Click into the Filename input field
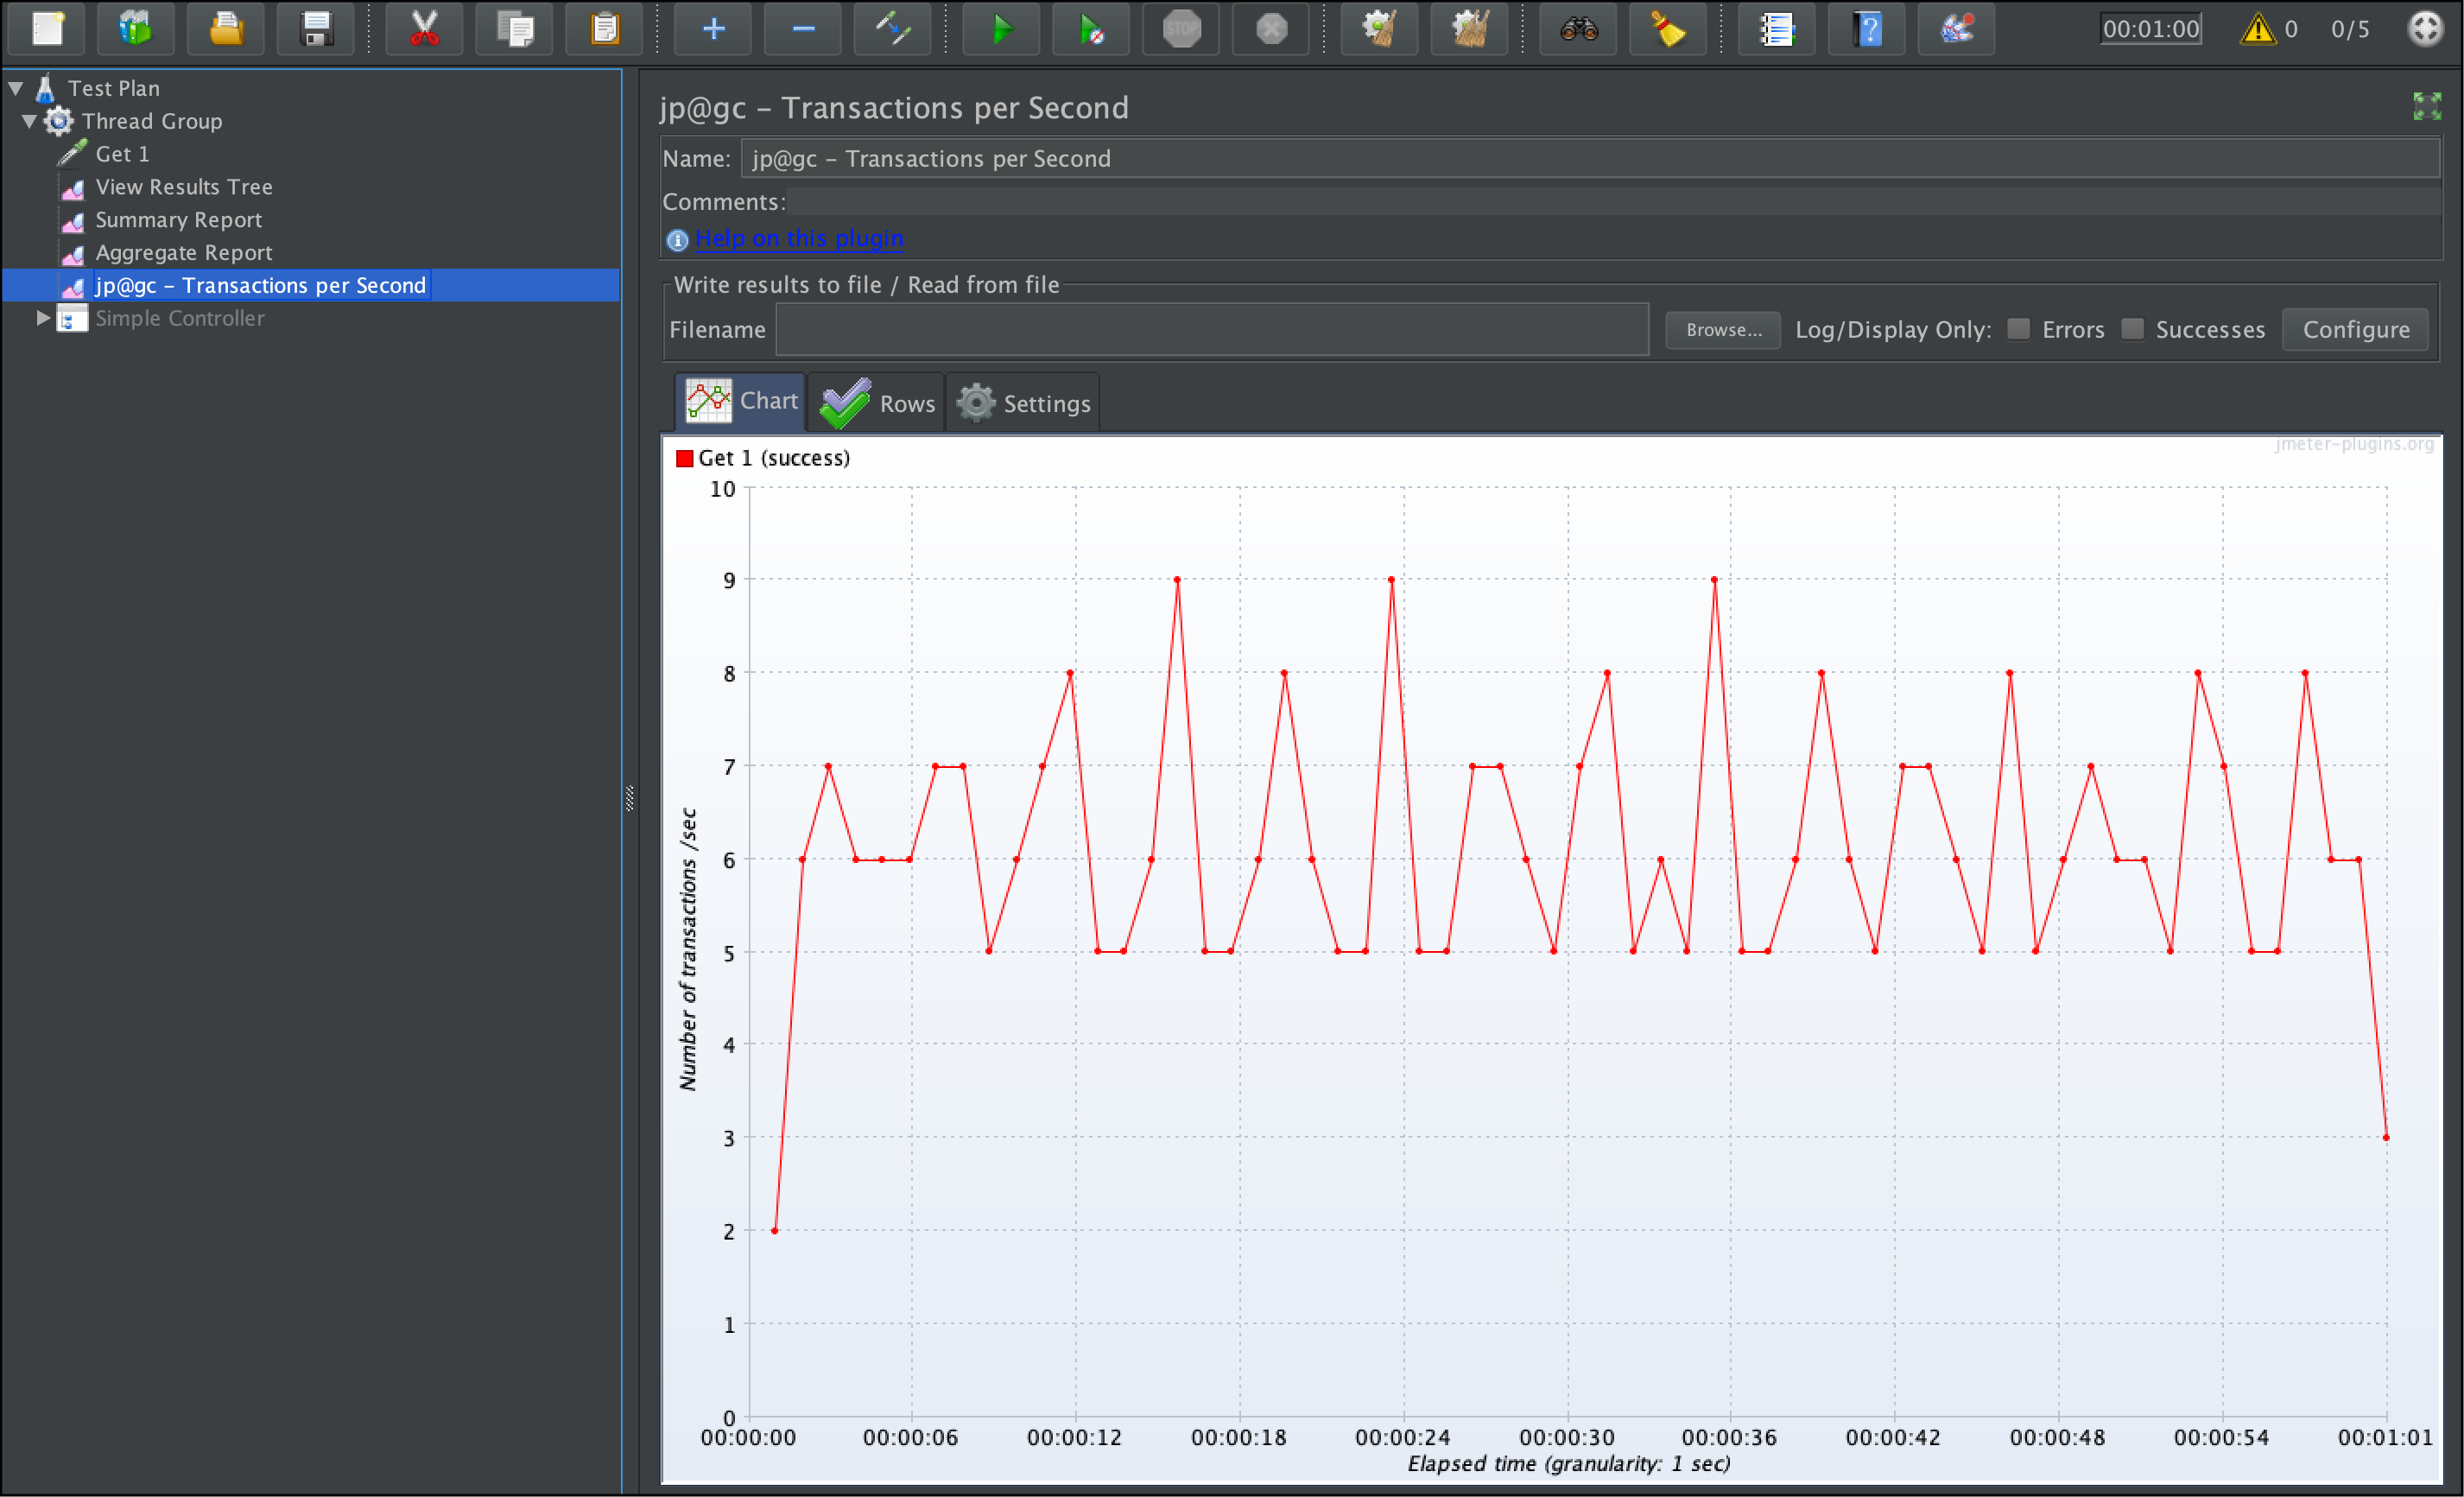 (x=1212, y=330)
